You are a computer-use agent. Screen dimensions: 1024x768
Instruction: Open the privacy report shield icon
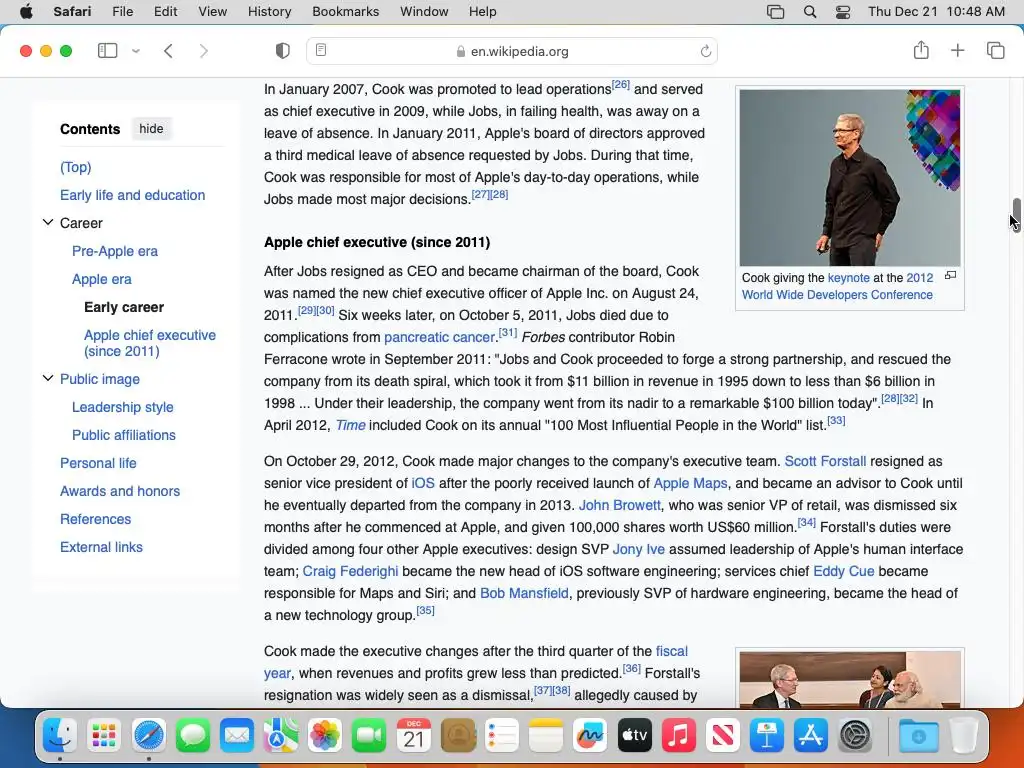click(x=282, y=51)
